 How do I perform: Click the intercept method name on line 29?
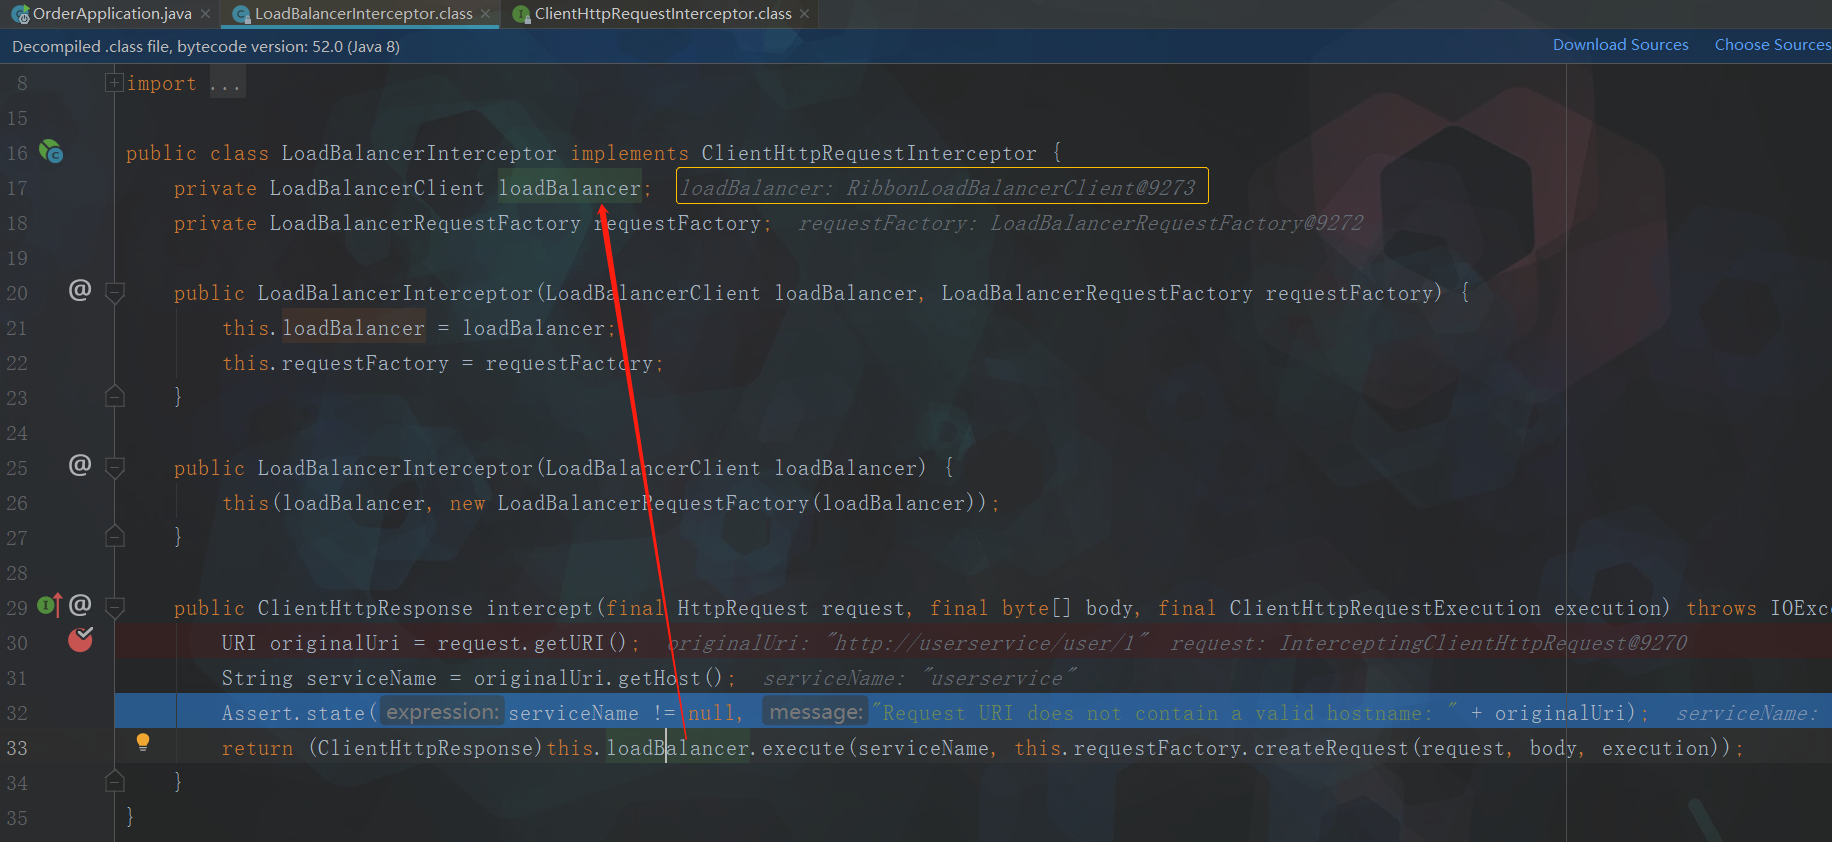point(540,608)
